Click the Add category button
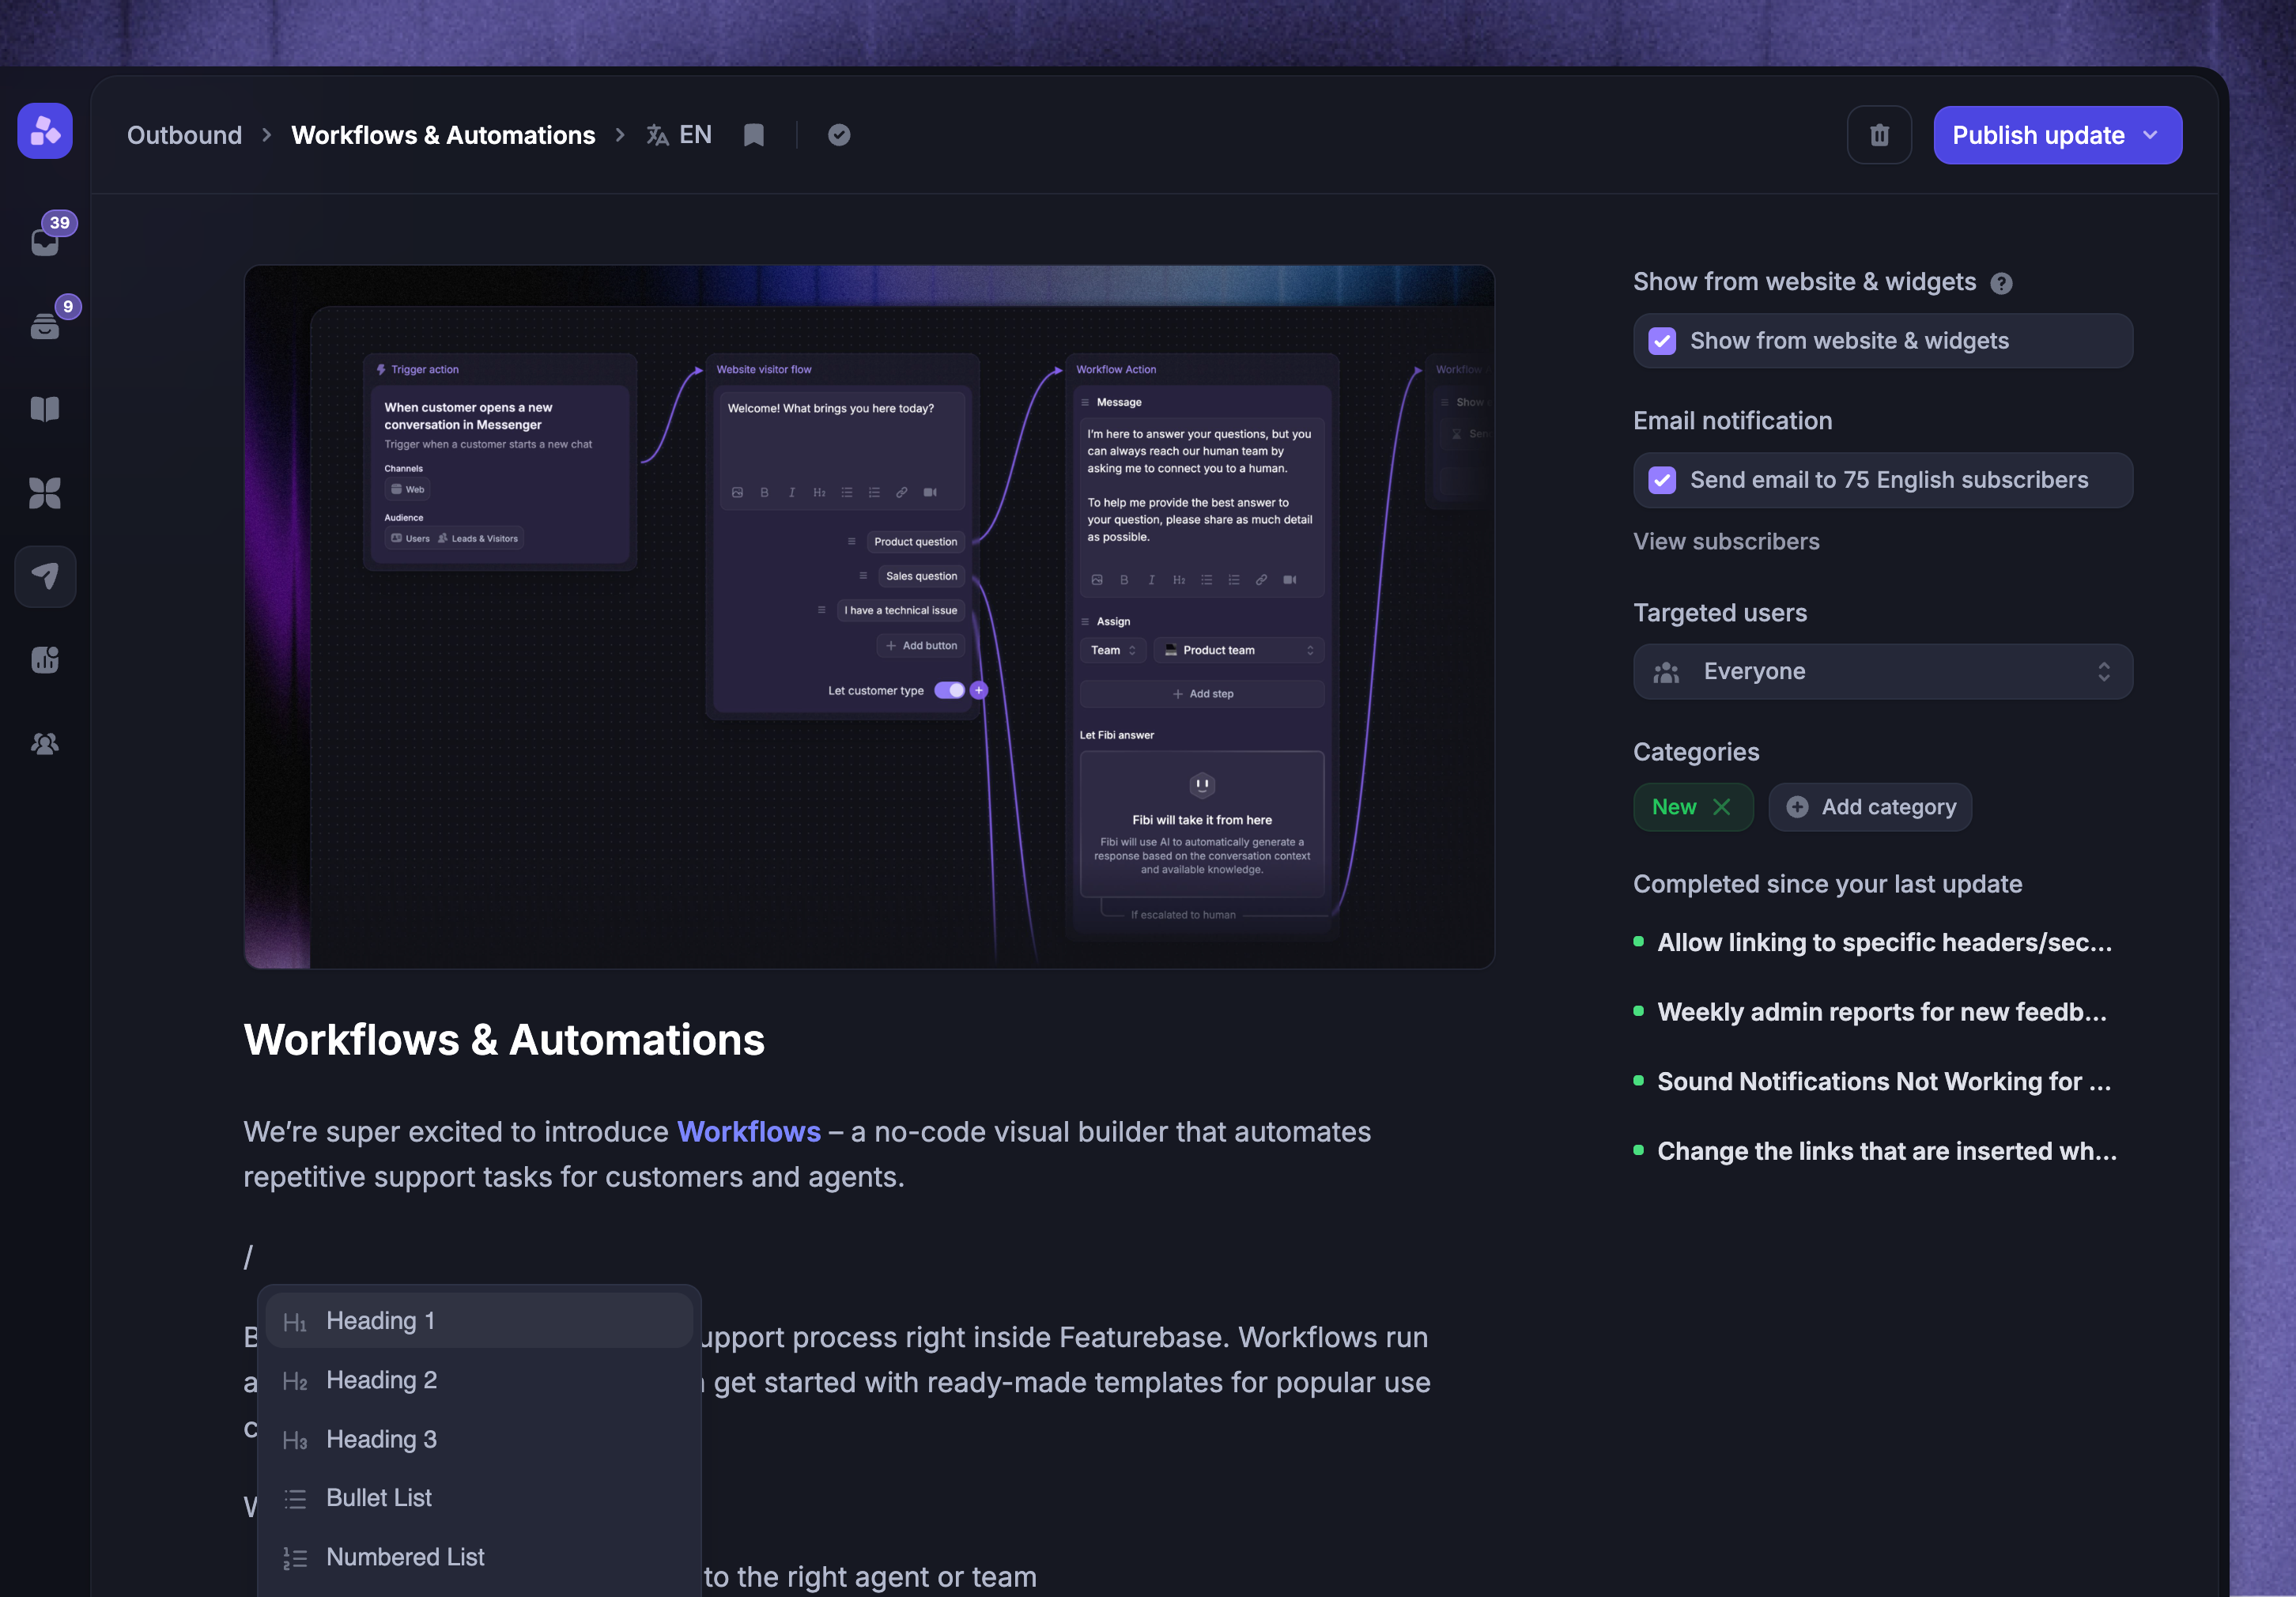This screenshot has width=2296, height=1597. click(x=1870, y=807)
